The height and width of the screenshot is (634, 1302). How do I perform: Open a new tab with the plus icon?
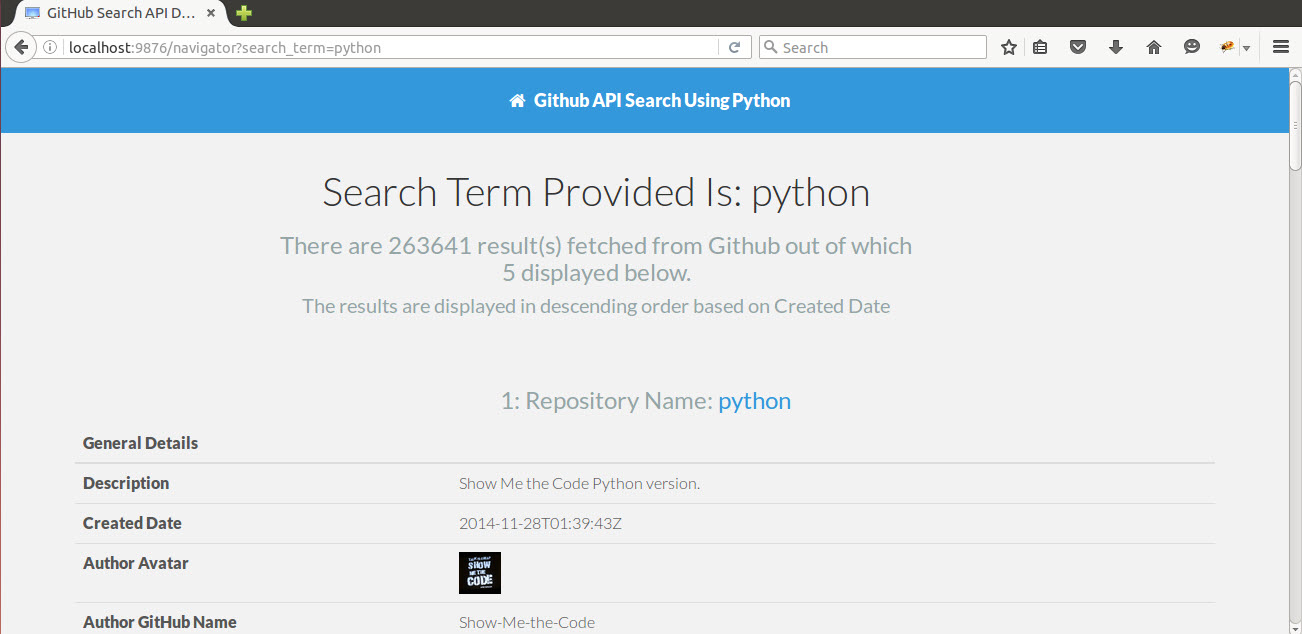coord(244,13)
